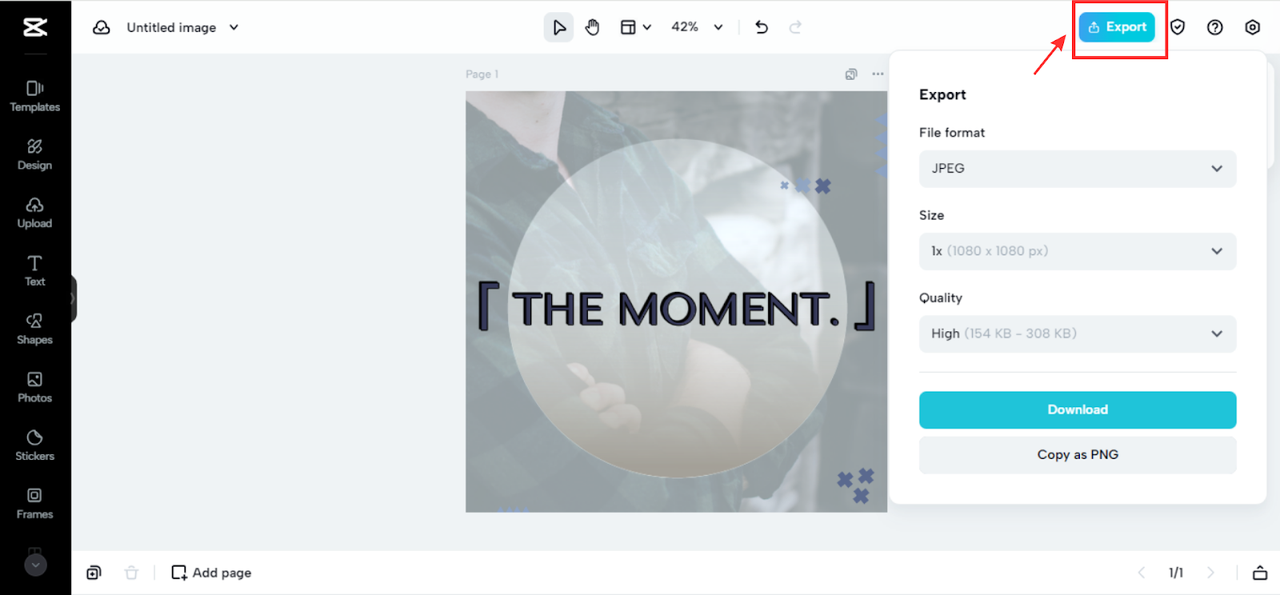1280x595 pixels.
Task: Expand more sidebar items with down chevron
Action: (35, 565)
